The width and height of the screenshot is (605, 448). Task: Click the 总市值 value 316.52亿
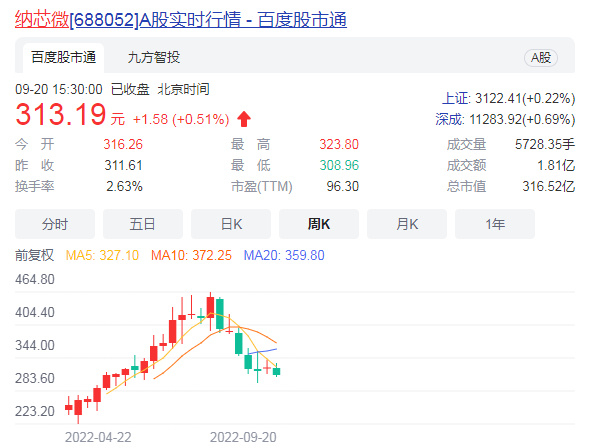click(549, 186)
